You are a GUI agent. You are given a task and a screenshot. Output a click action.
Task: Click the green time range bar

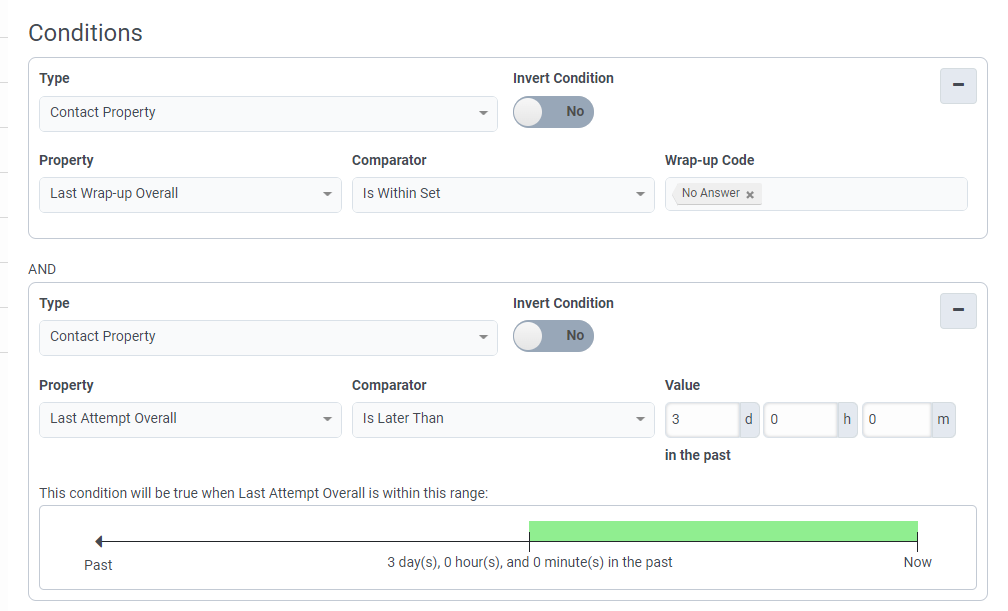point(722,531)
